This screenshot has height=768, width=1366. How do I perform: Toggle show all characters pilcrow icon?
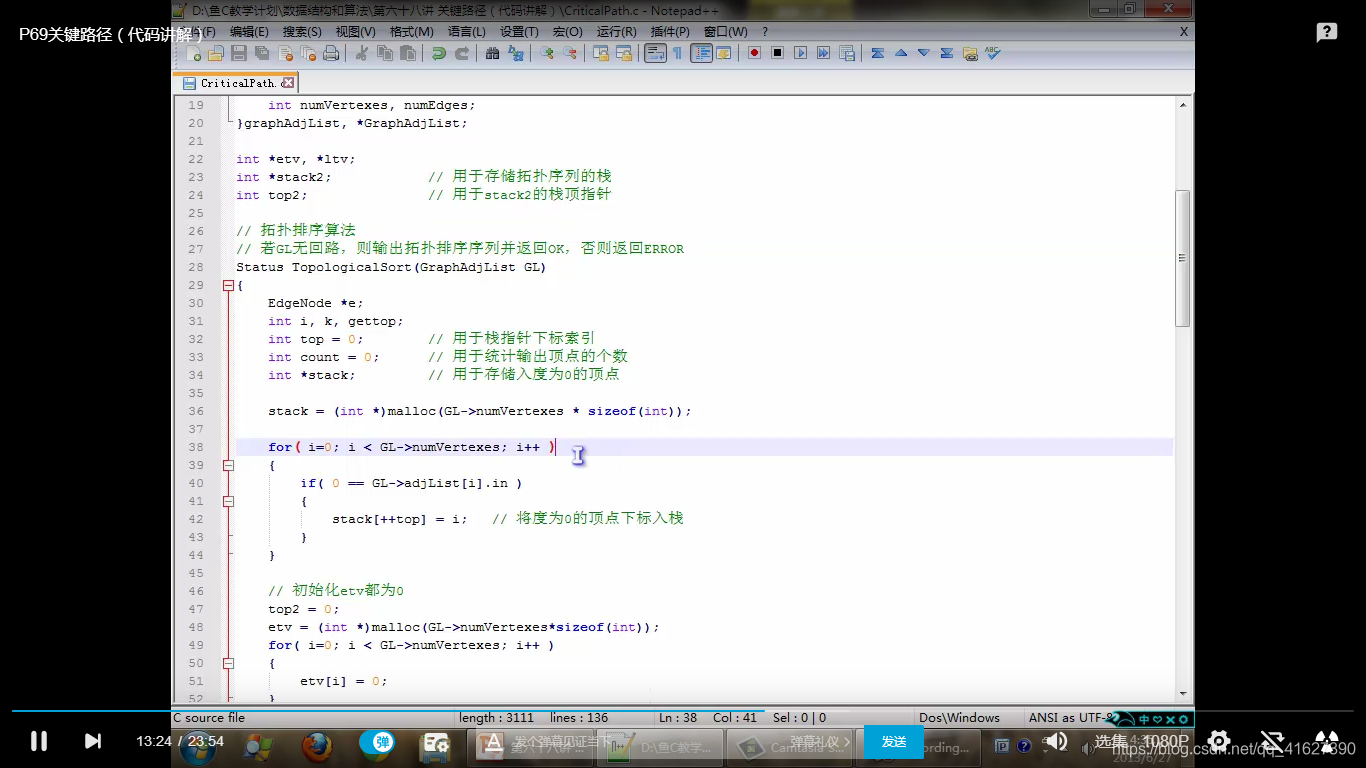click(x=677, y=53)
